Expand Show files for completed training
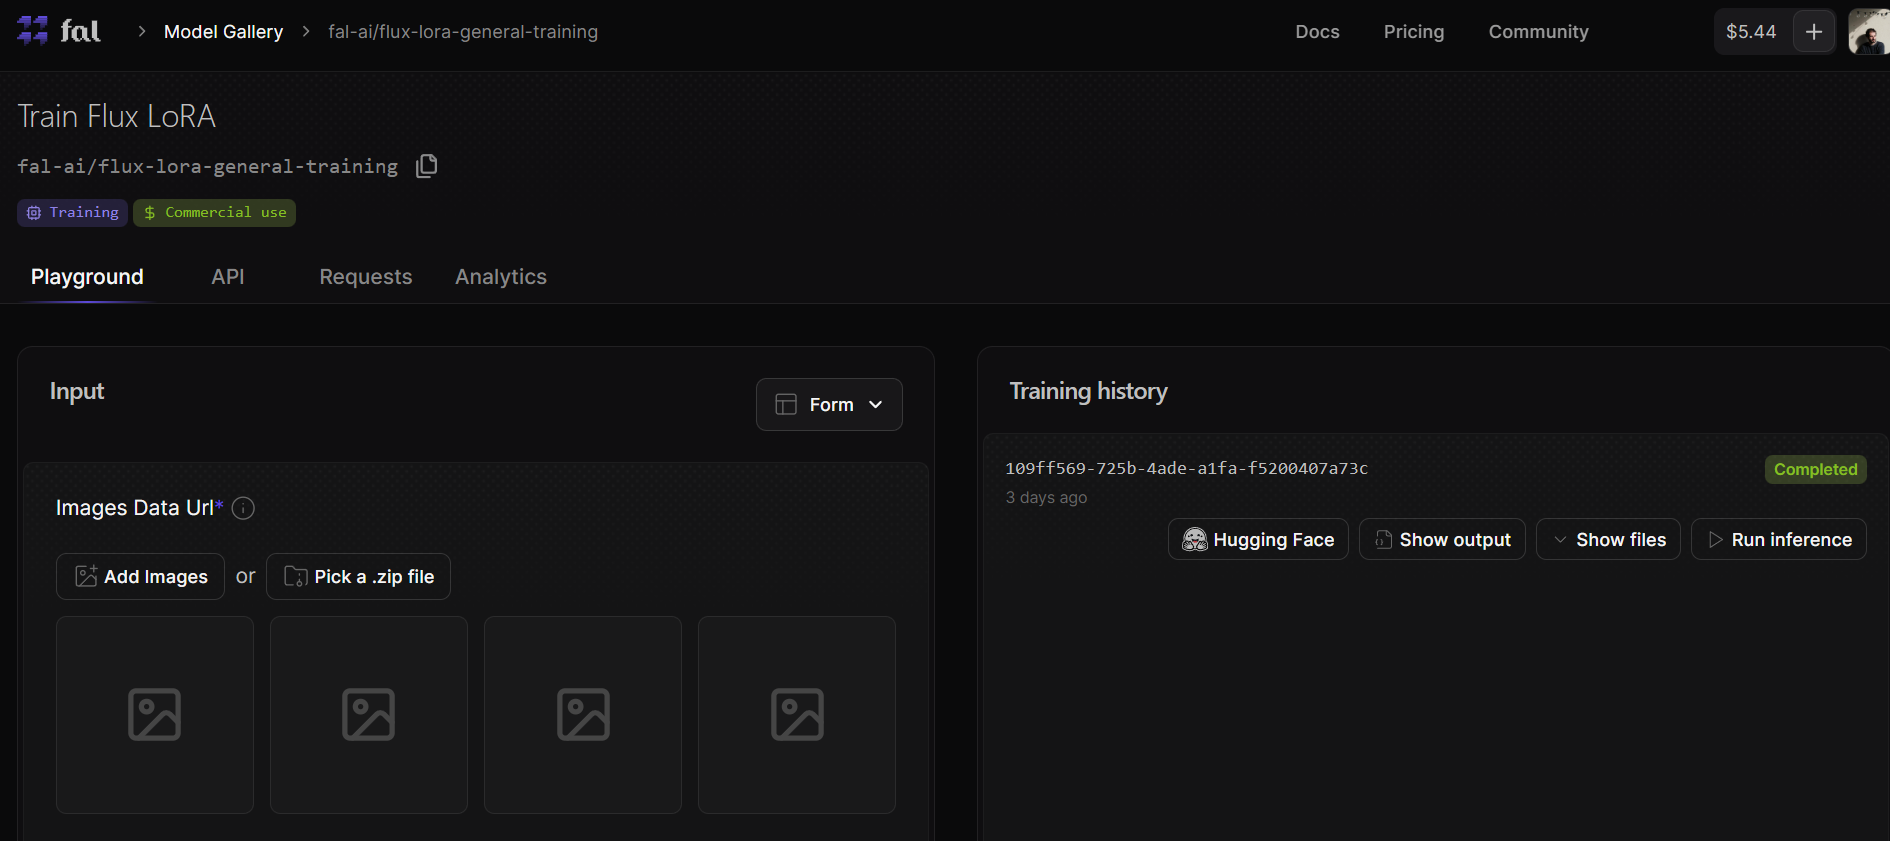 click(x=1608, y=540)
